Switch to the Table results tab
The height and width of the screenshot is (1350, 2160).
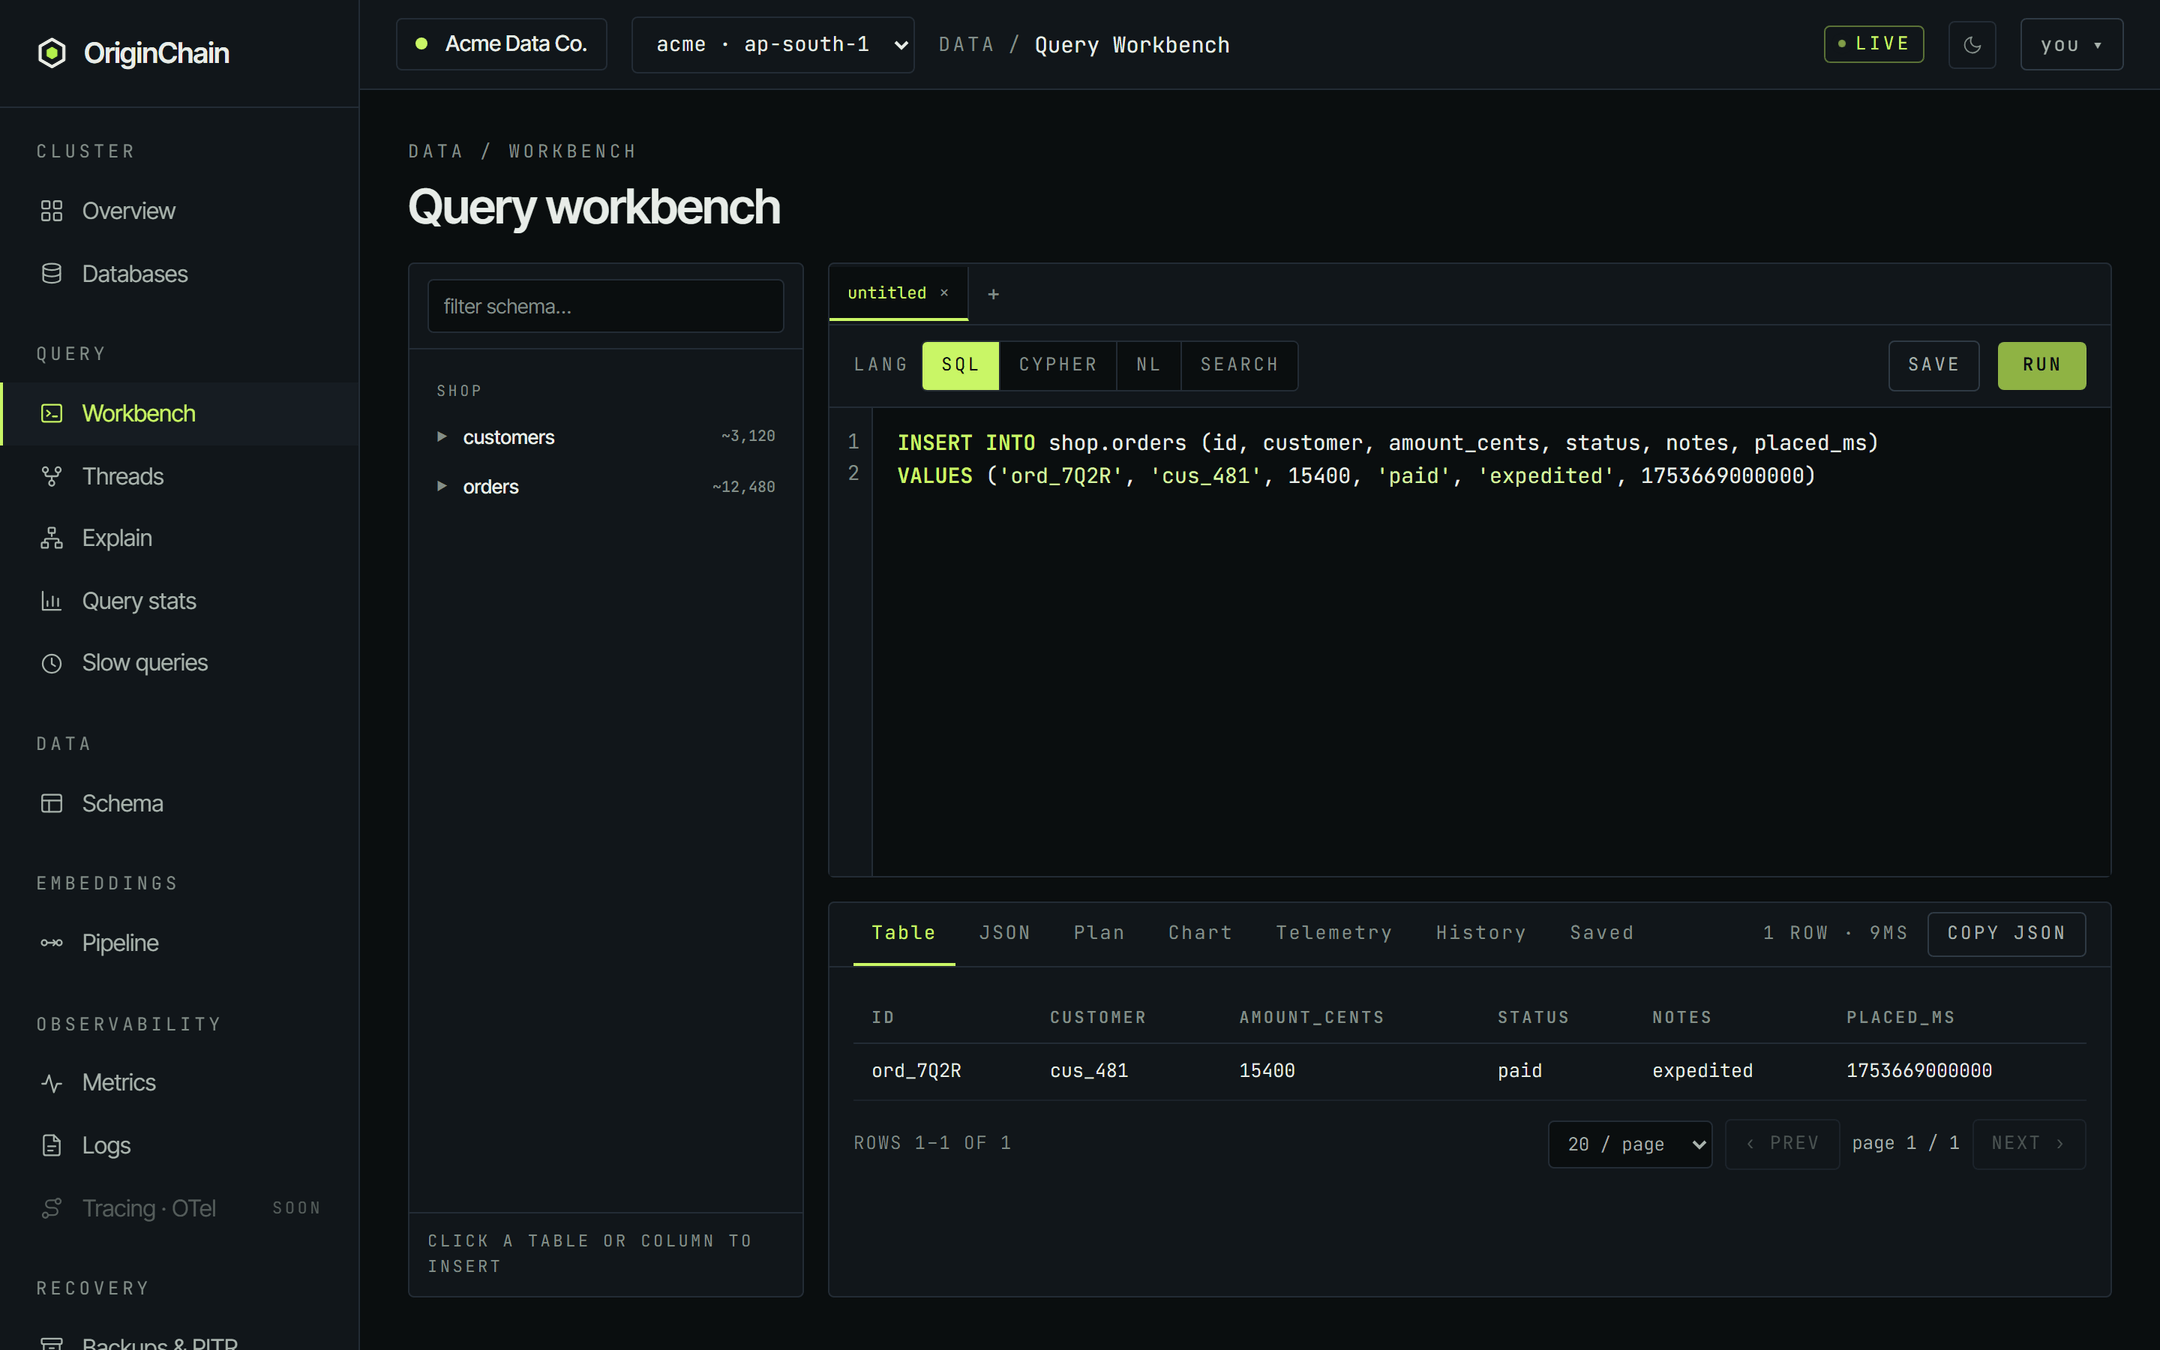pyautogui.click(x=904, y=933)
